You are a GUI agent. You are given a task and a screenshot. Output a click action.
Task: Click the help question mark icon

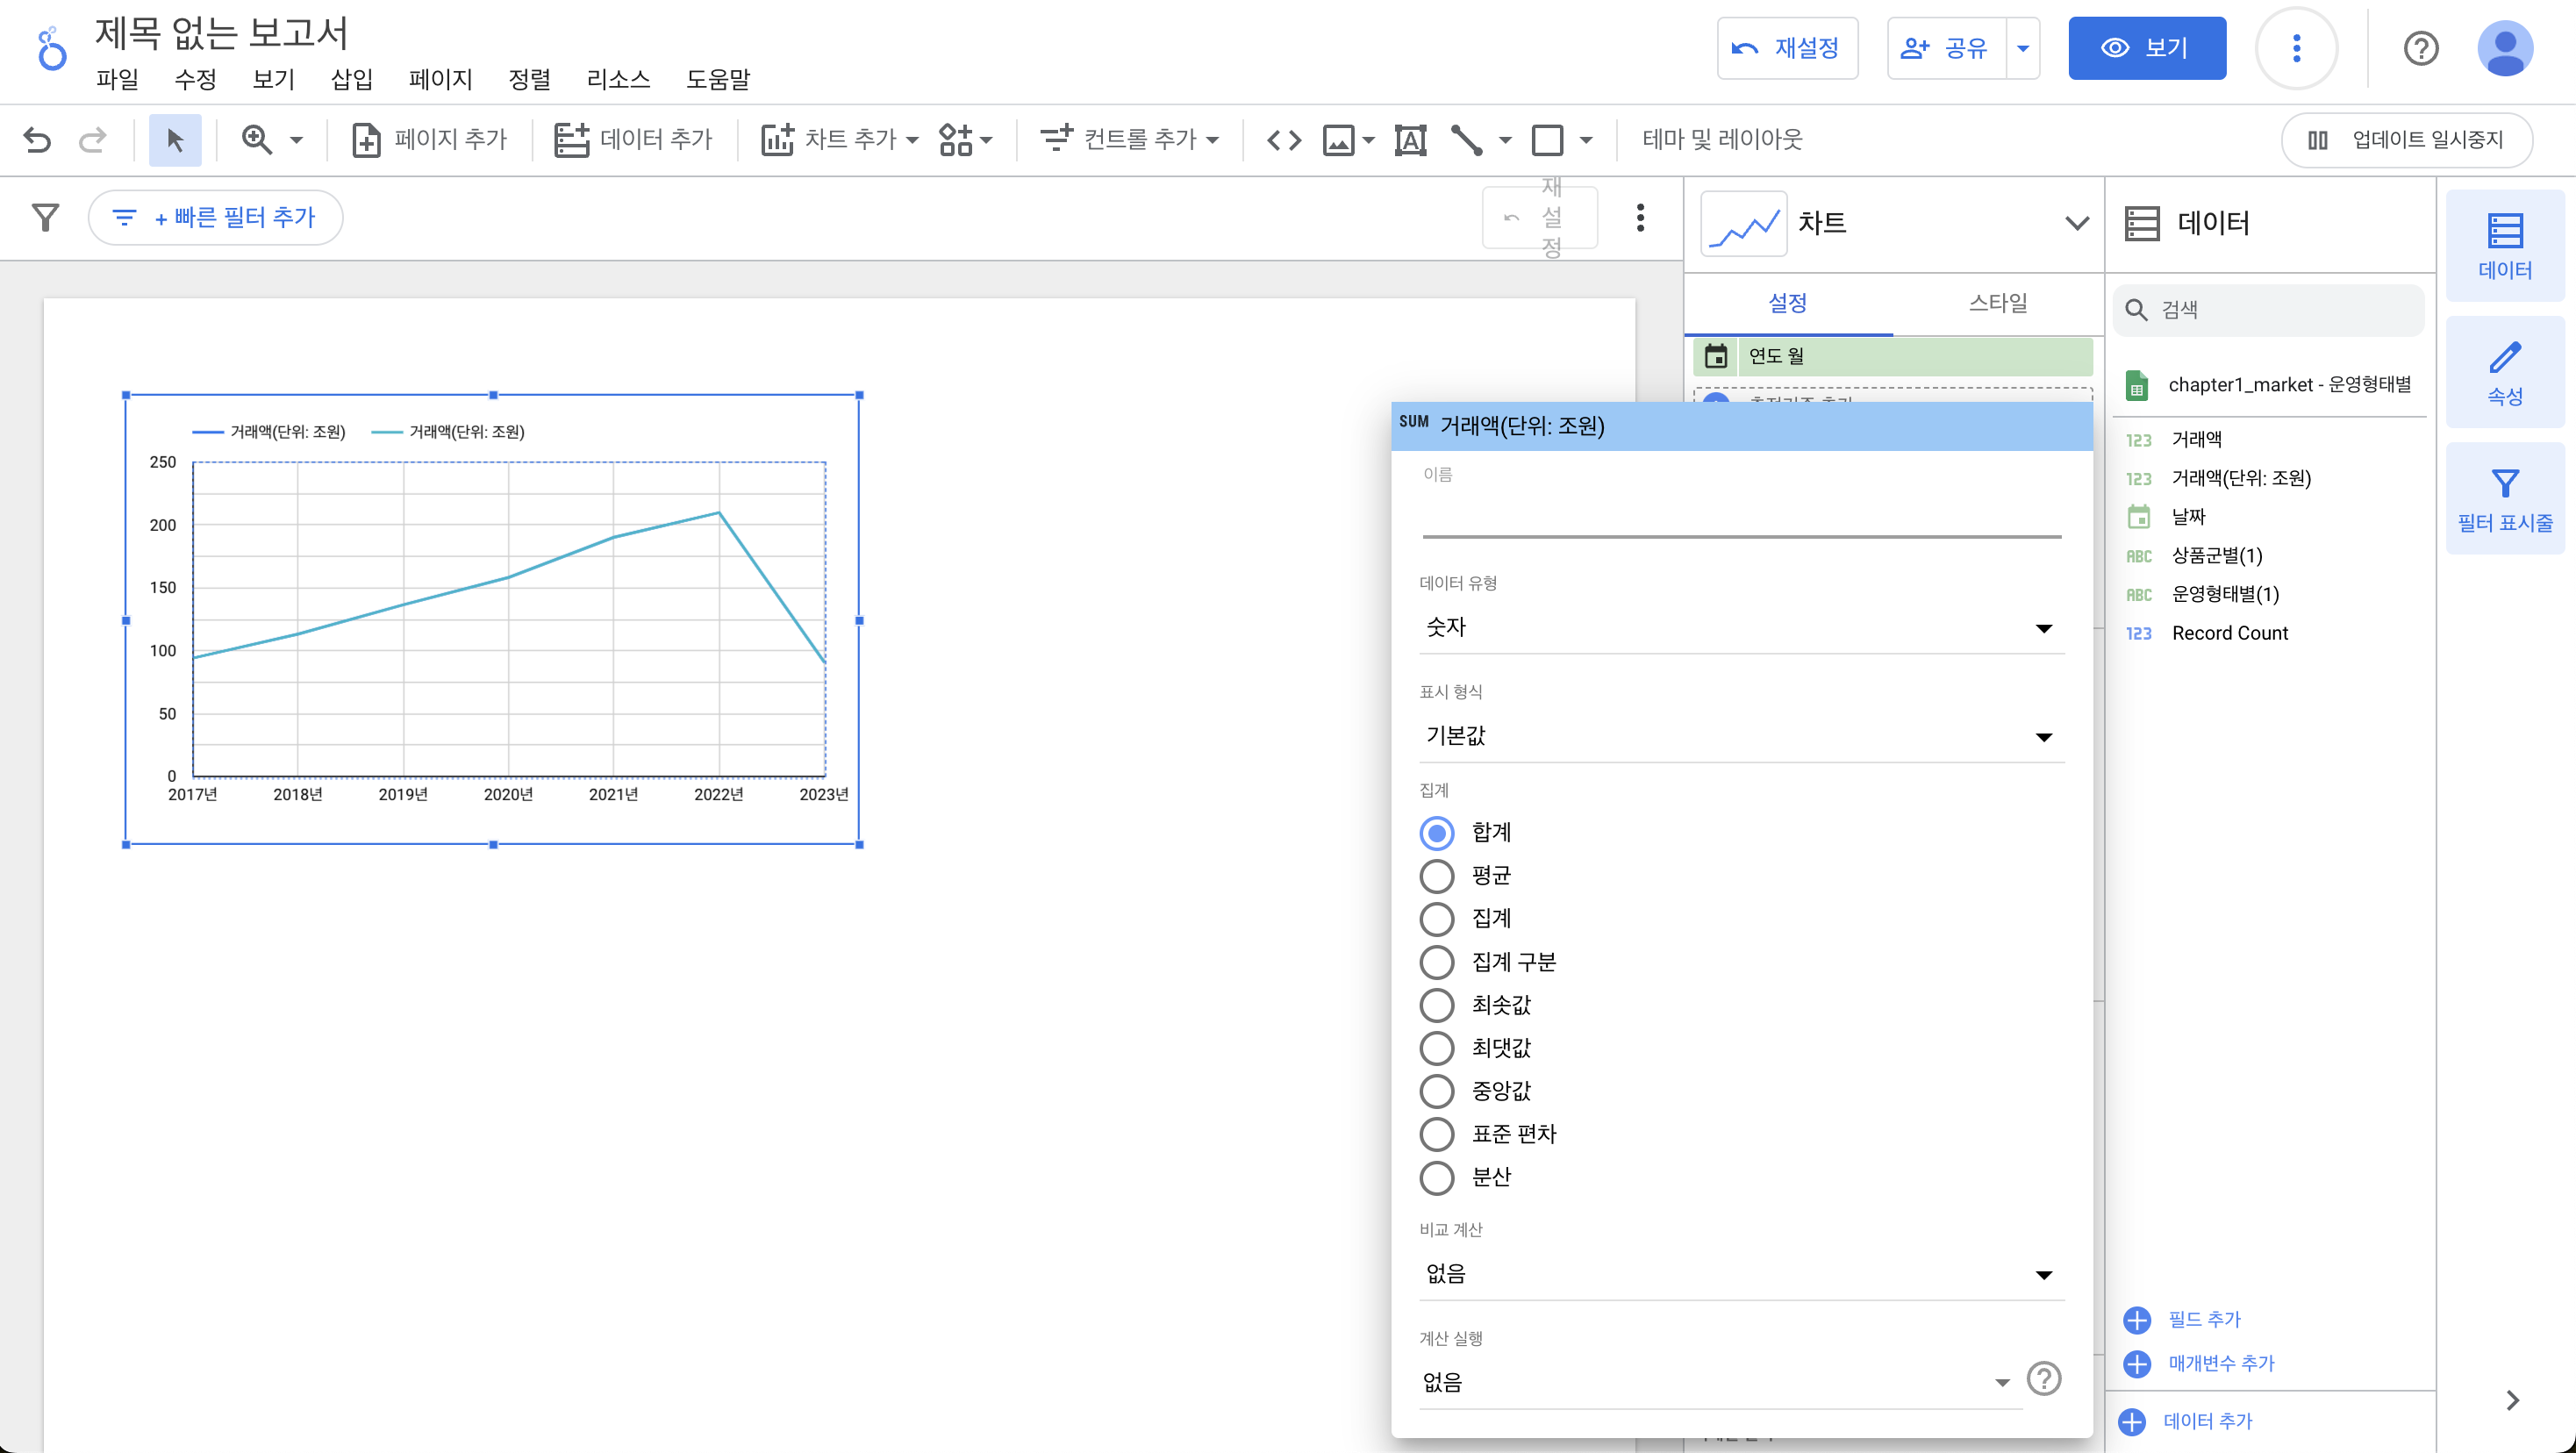click(x=2420, y=48)
